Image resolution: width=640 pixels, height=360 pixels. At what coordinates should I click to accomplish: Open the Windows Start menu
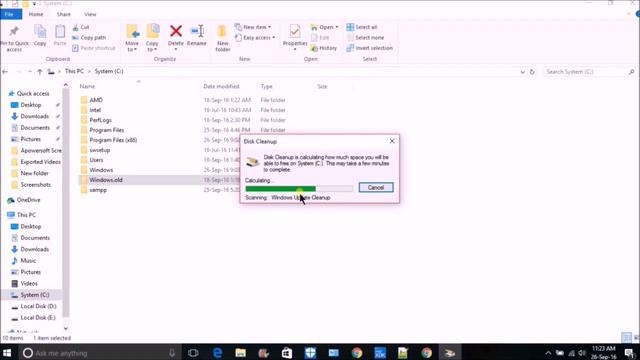[x=7, y=353]
